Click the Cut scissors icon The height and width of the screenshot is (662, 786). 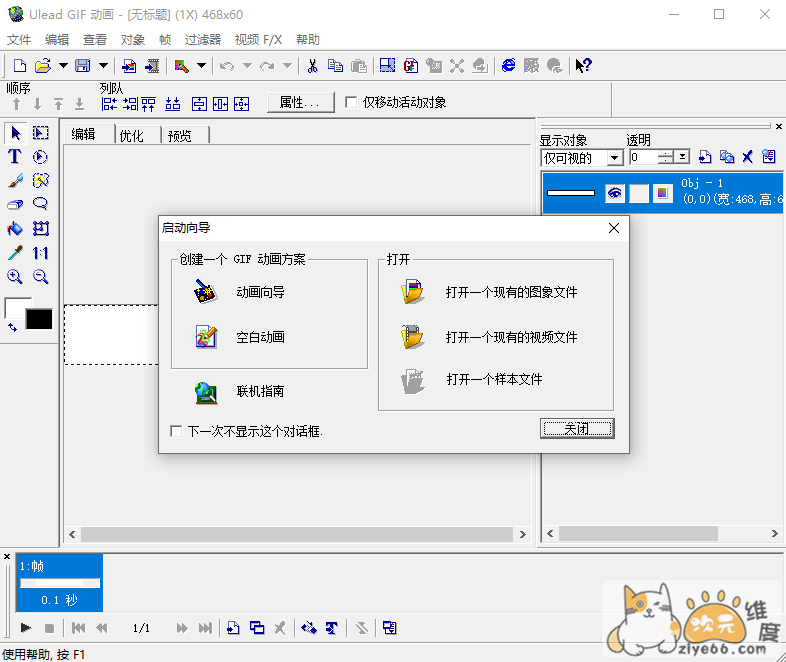(x=312, y=66)
